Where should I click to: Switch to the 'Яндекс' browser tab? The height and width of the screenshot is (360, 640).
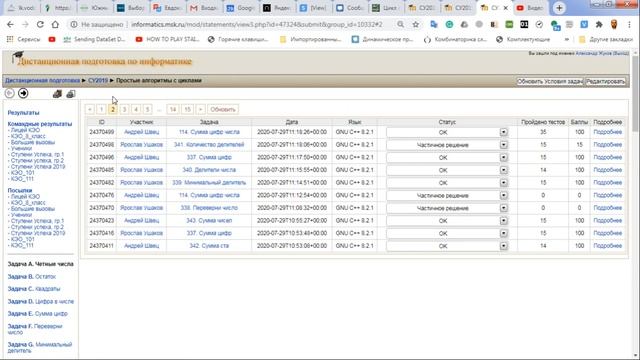[x=276, y=8]
